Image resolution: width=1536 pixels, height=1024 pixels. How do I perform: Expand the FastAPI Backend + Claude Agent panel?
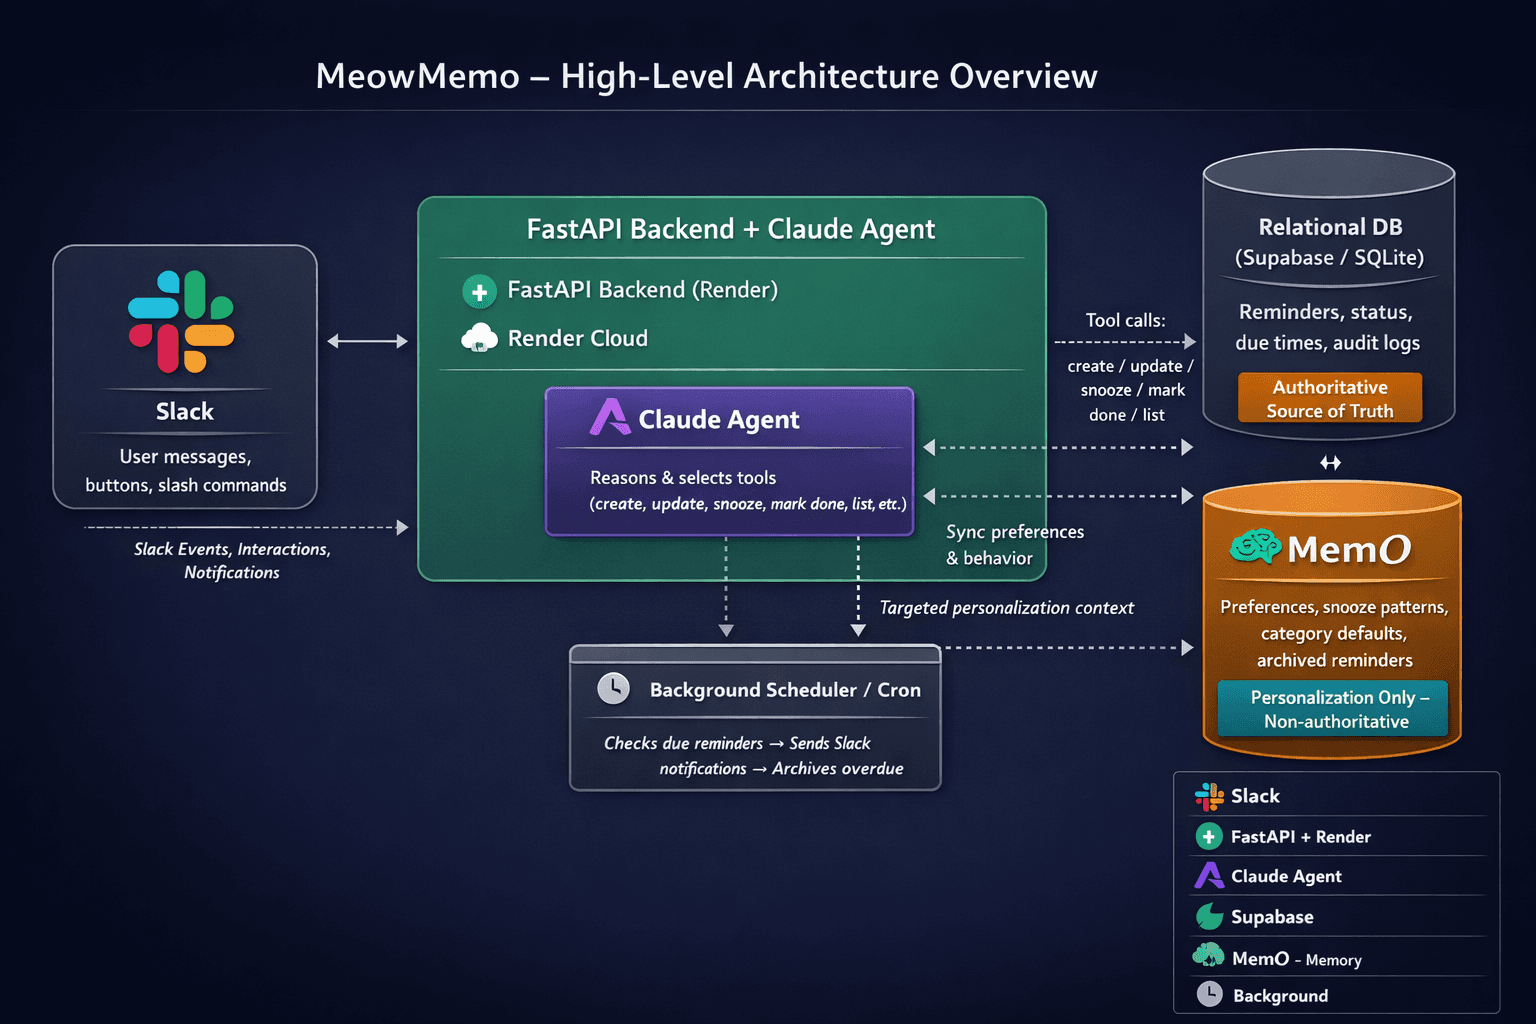(x=731, y=229)
